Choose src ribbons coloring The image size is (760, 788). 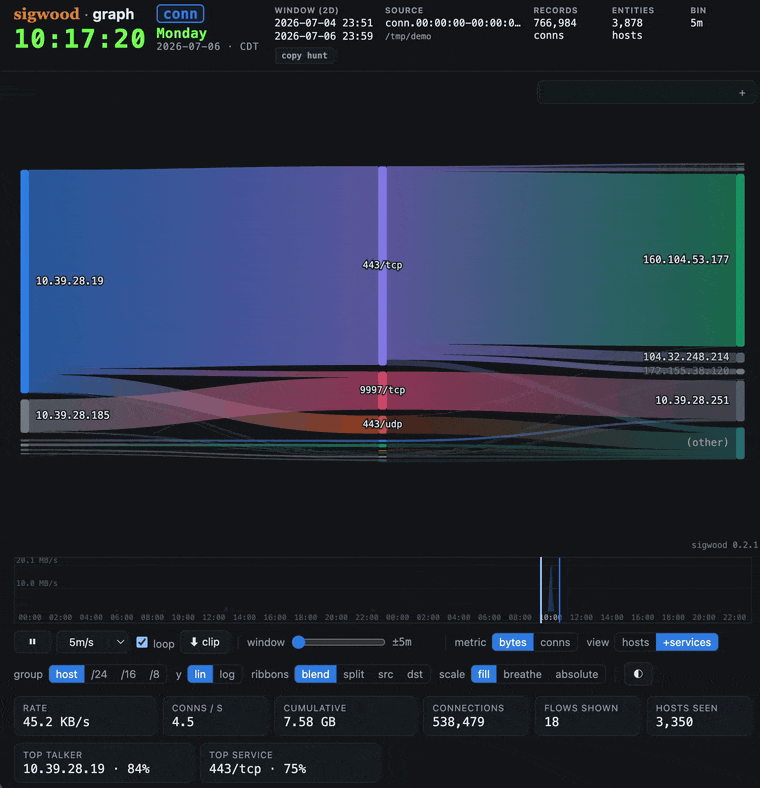tap(386, 674)
